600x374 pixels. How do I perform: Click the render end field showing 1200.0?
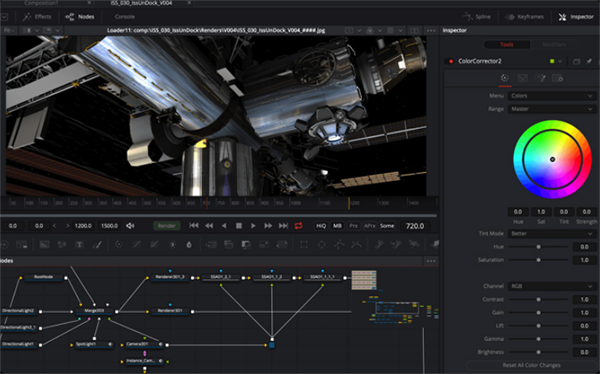point(83,226)
